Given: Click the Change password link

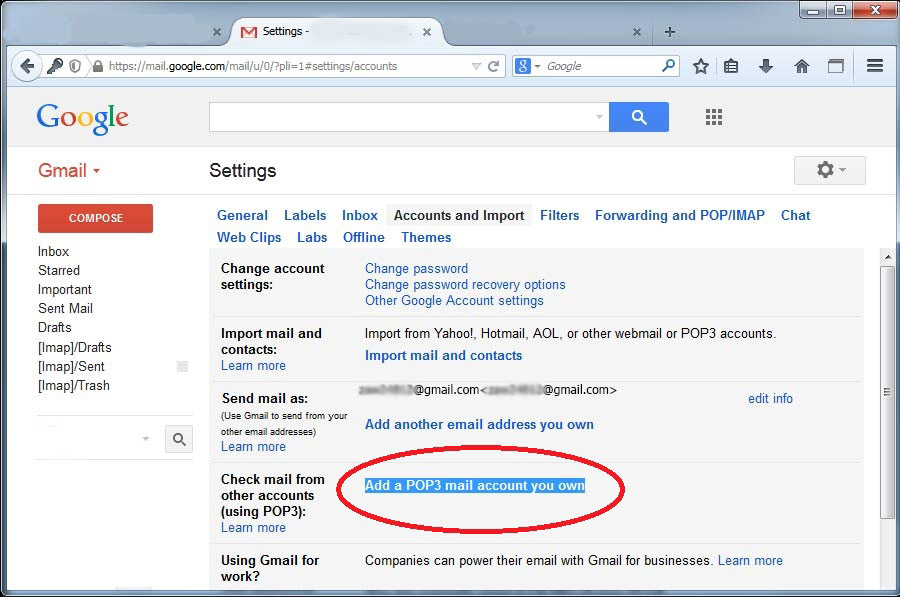Looking at the screenshot, I should coord(416,269).
